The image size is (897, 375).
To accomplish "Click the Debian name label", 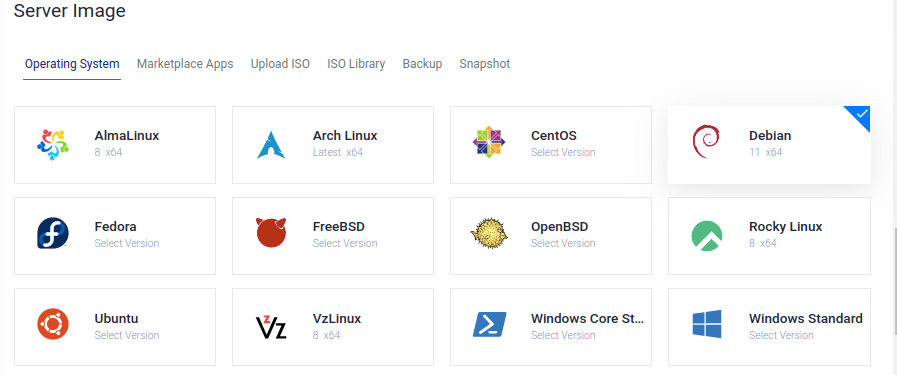I will click(x=770, y=136).
